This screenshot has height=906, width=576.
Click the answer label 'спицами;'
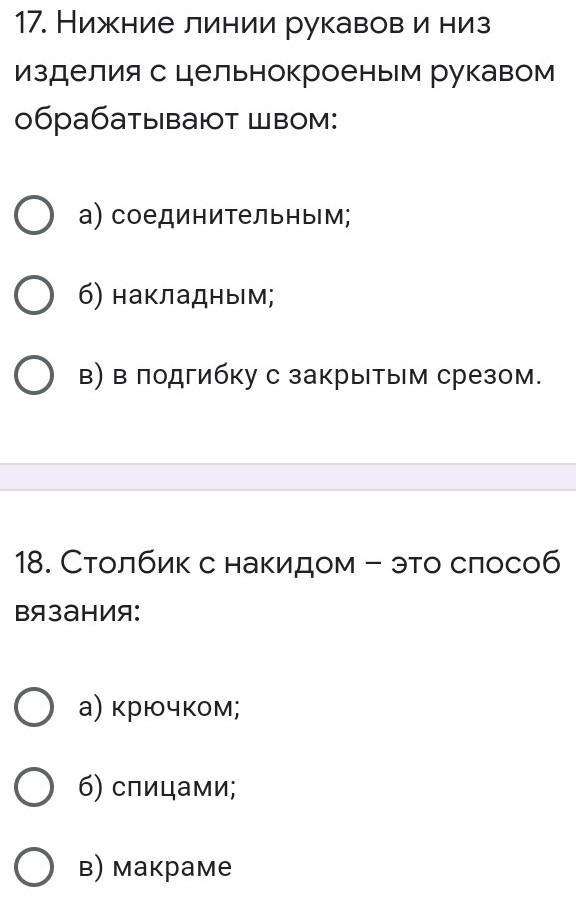click(x=174, y=787)
